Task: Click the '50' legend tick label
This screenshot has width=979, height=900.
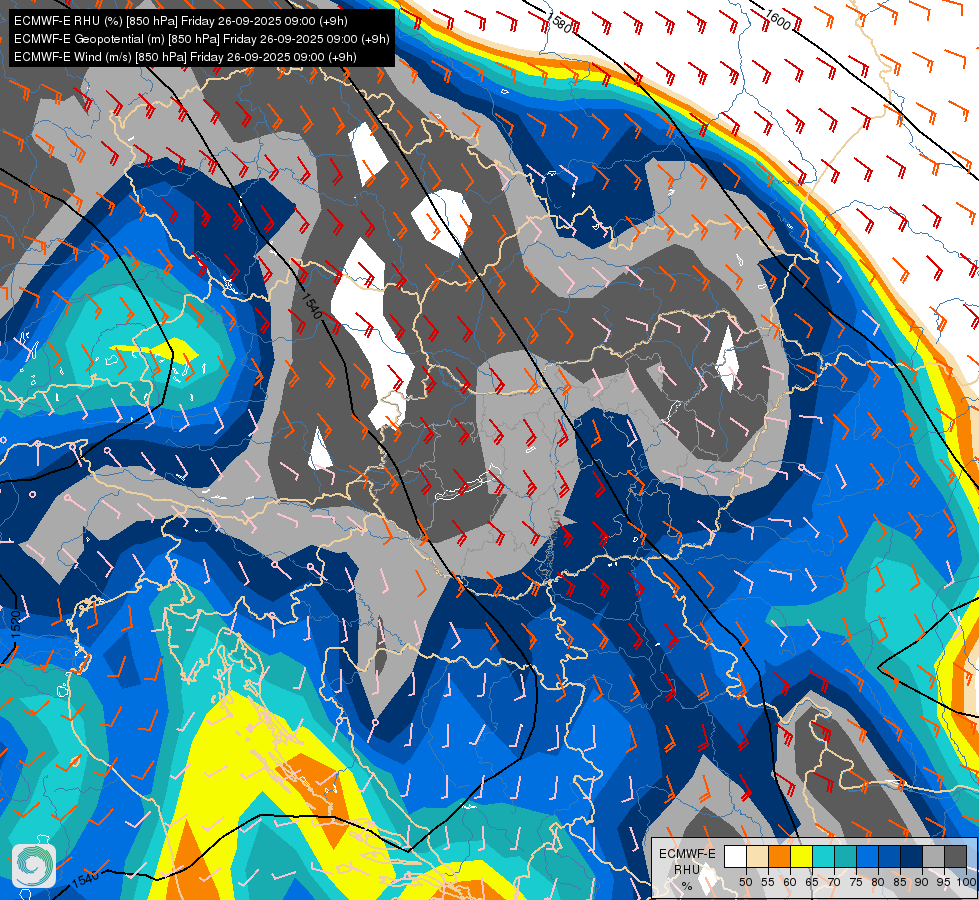Action: [x=745, y=882]
